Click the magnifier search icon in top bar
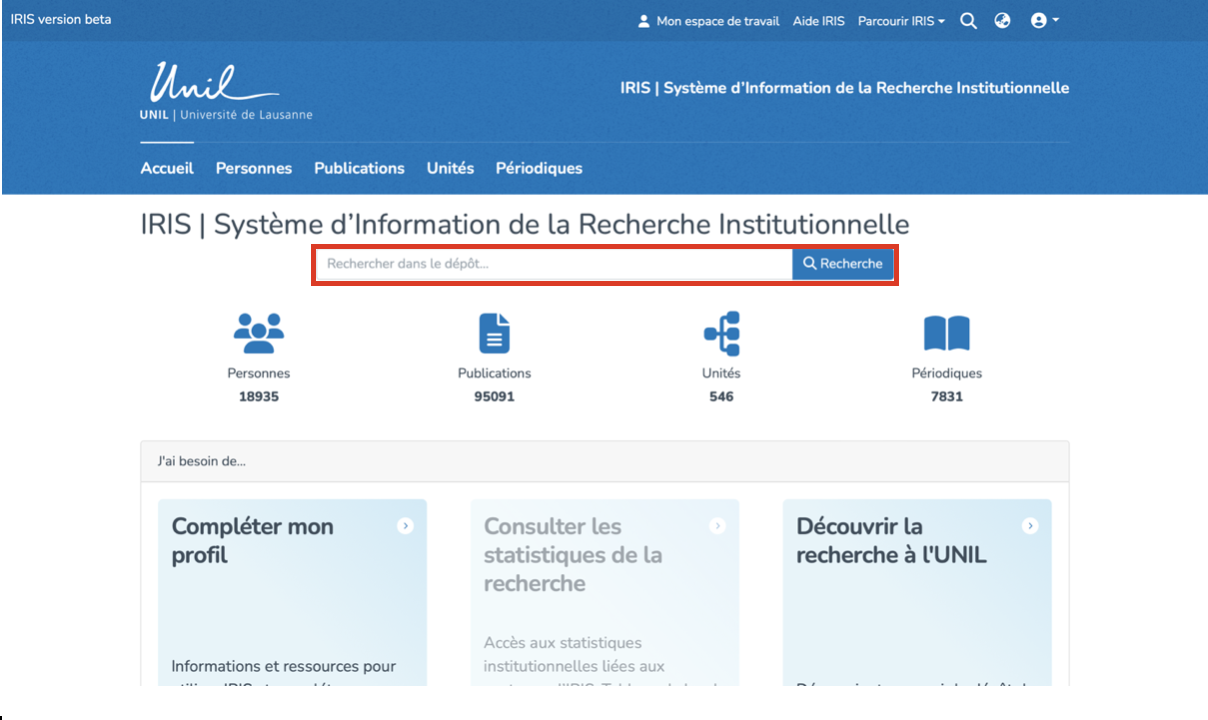 click(x=968, y=21)
